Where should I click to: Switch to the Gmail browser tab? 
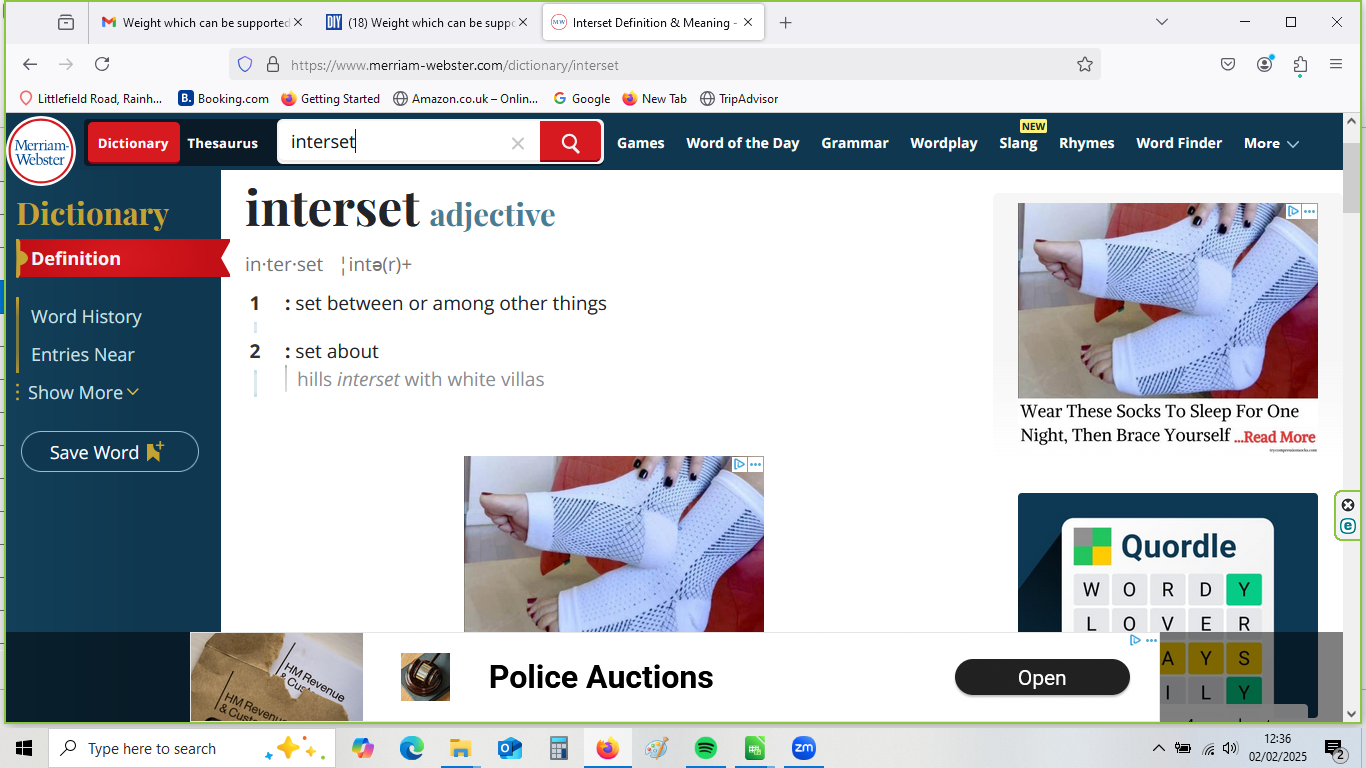click(x=195, y=22)
